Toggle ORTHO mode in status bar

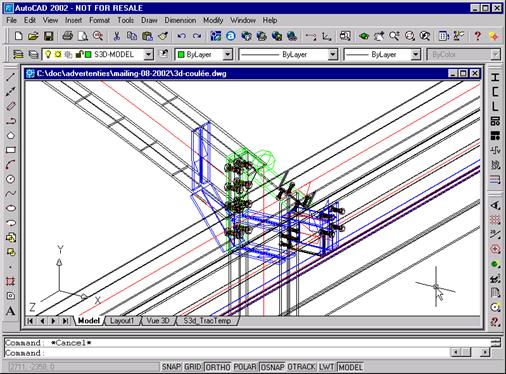click(x=217, y=367)
